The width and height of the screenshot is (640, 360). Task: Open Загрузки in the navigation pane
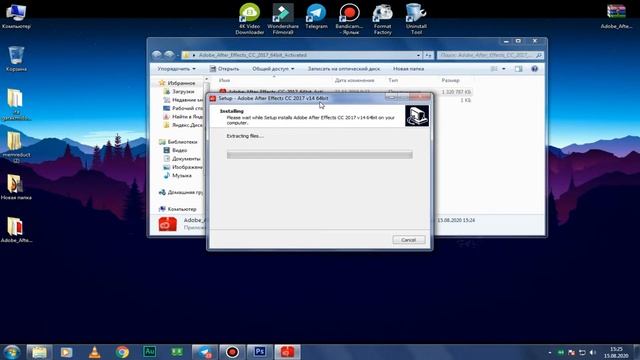(183, 91)
